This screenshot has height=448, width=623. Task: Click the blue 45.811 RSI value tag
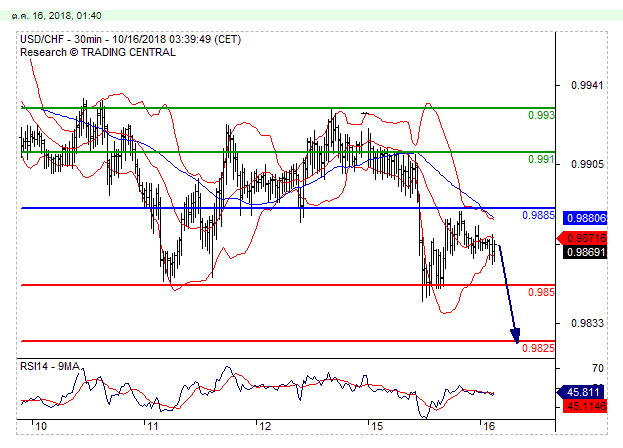coord(582,392)
